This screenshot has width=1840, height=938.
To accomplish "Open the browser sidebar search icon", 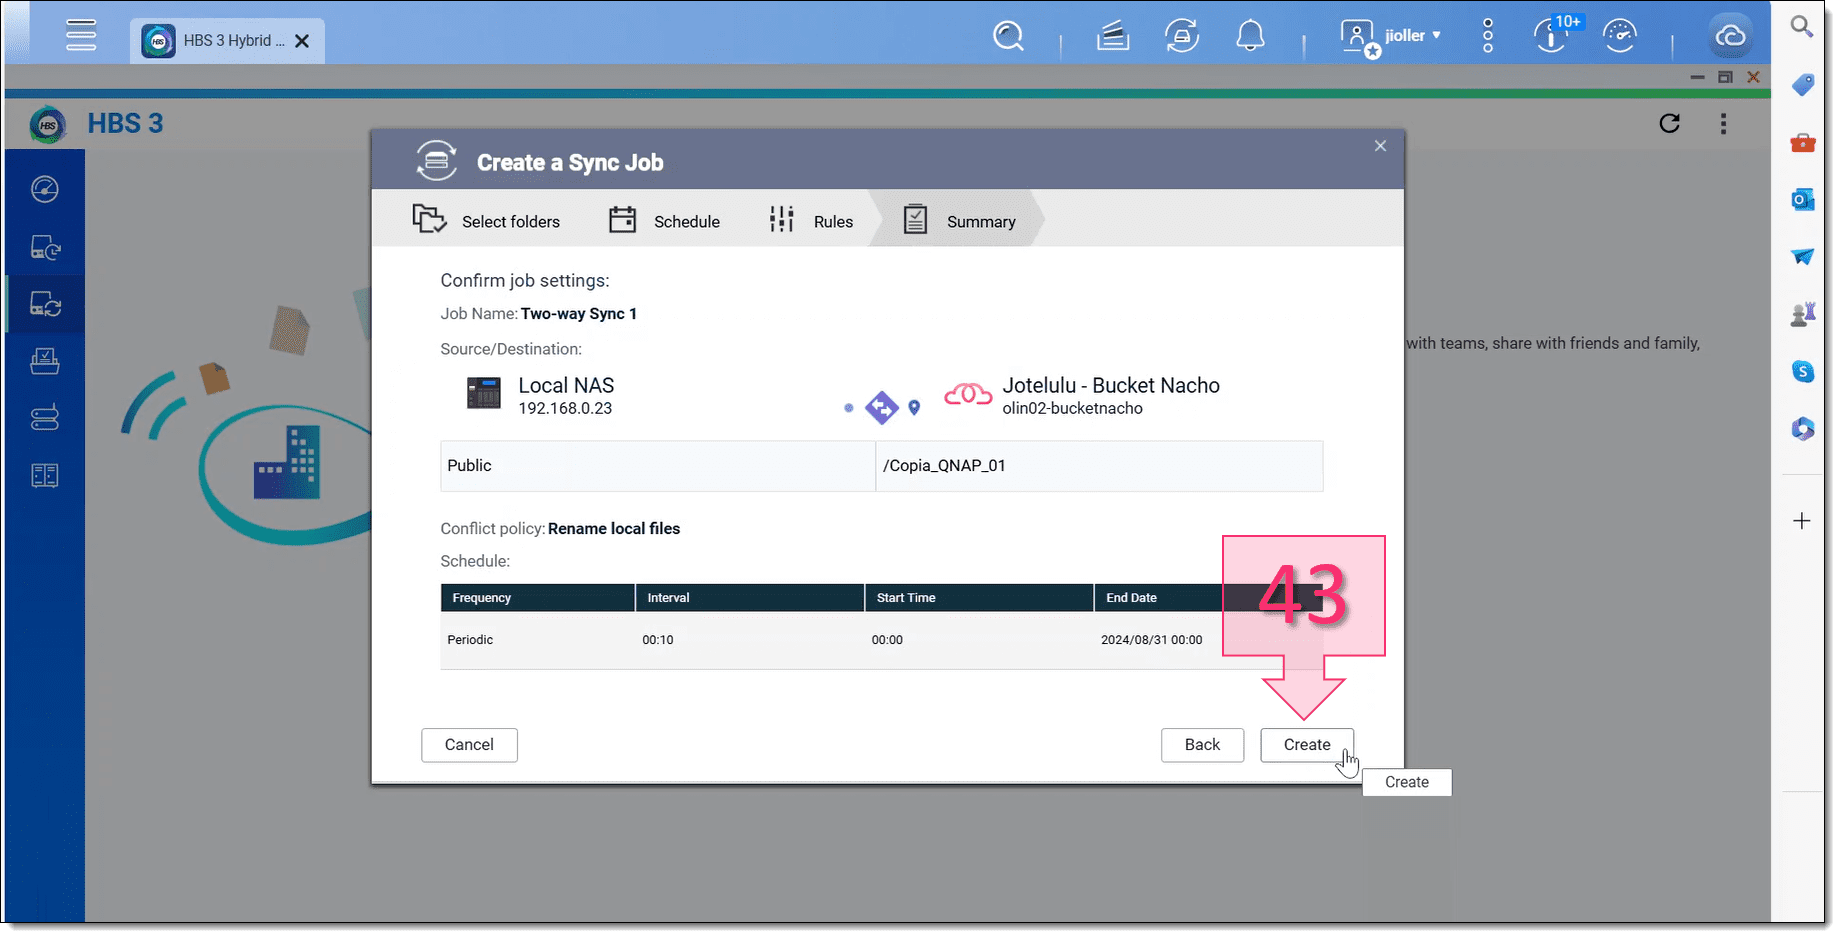I will [x=1801, y=26].
